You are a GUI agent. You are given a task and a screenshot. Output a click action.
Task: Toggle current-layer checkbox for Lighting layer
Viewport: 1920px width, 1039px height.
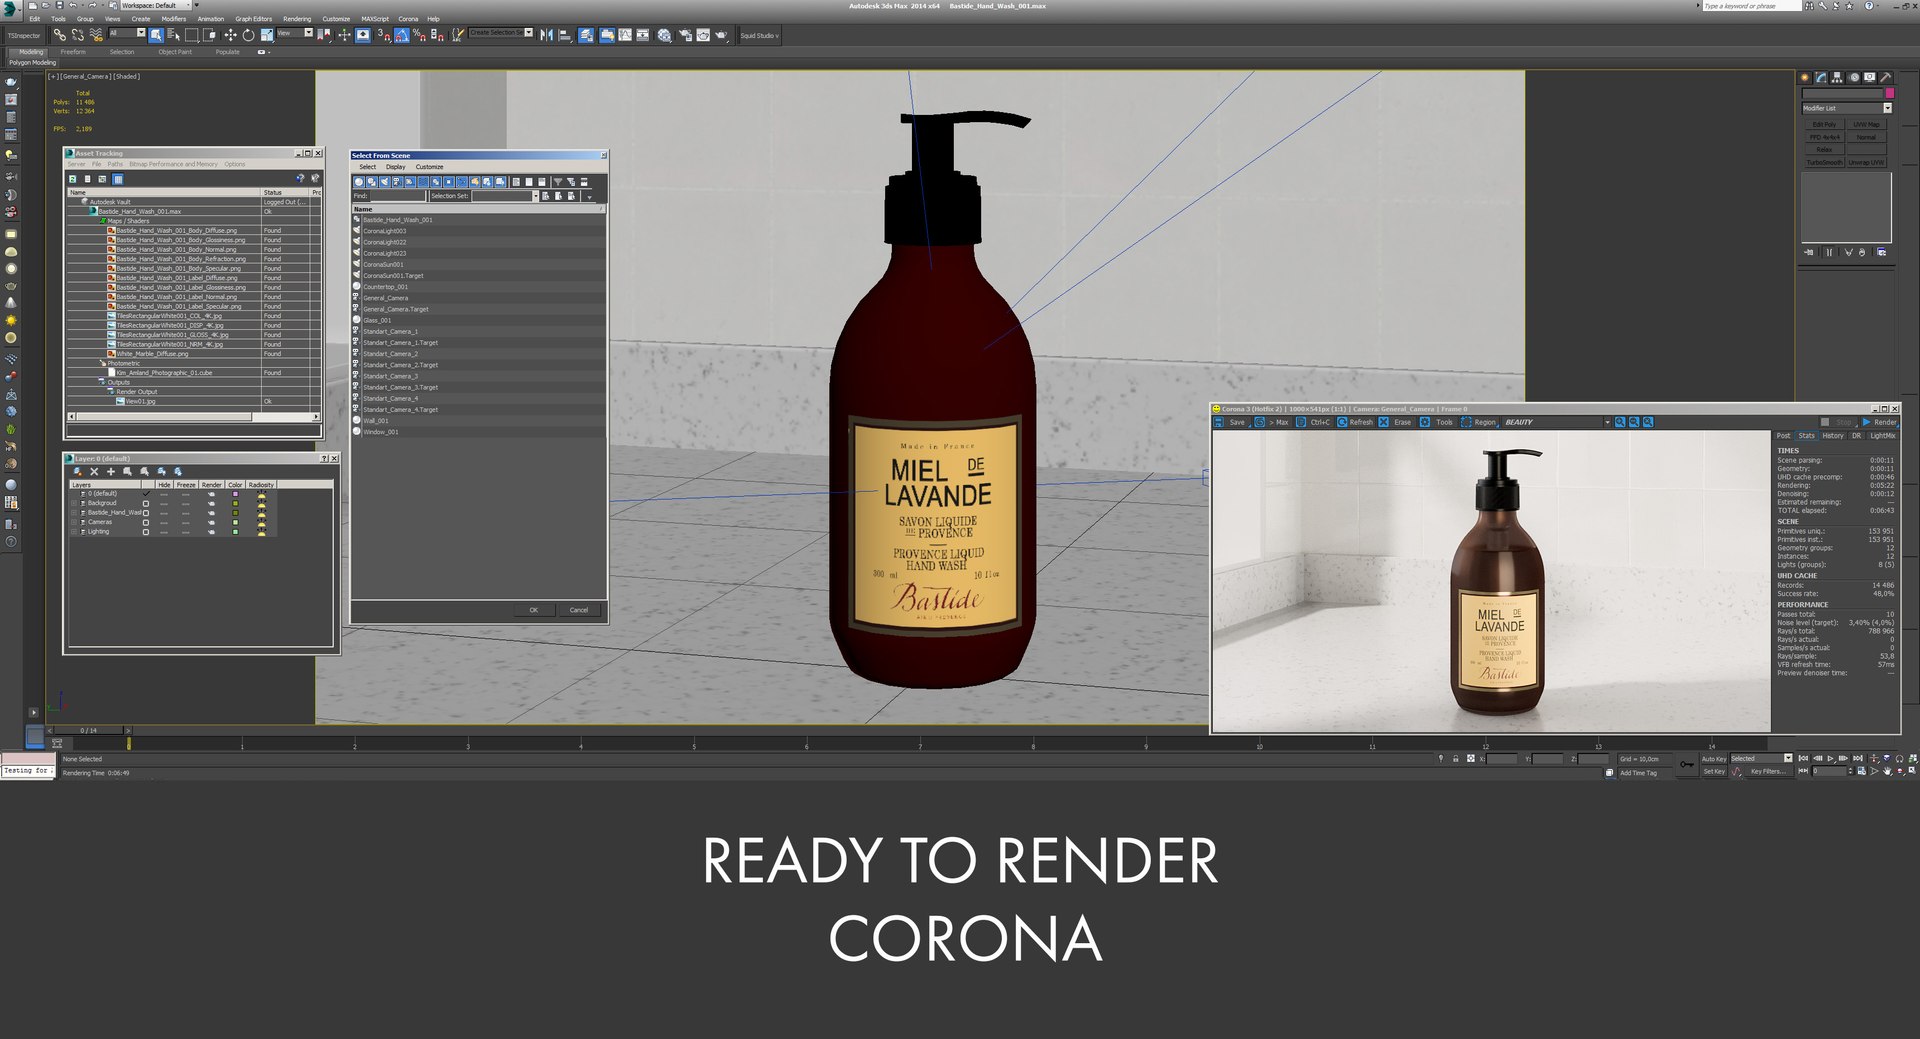146,532
